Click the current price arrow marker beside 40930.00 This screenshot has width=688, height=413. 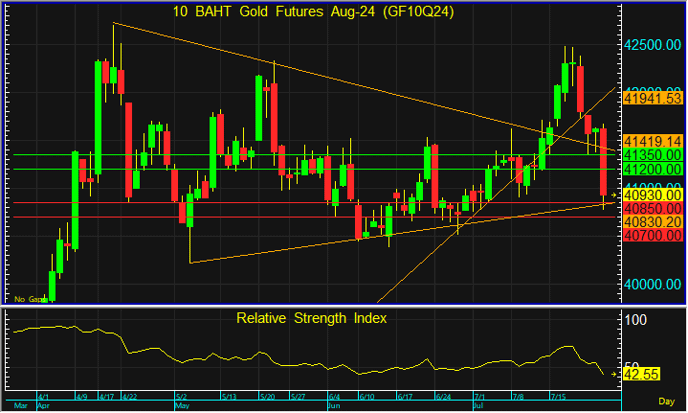click(x=613, y=196)
